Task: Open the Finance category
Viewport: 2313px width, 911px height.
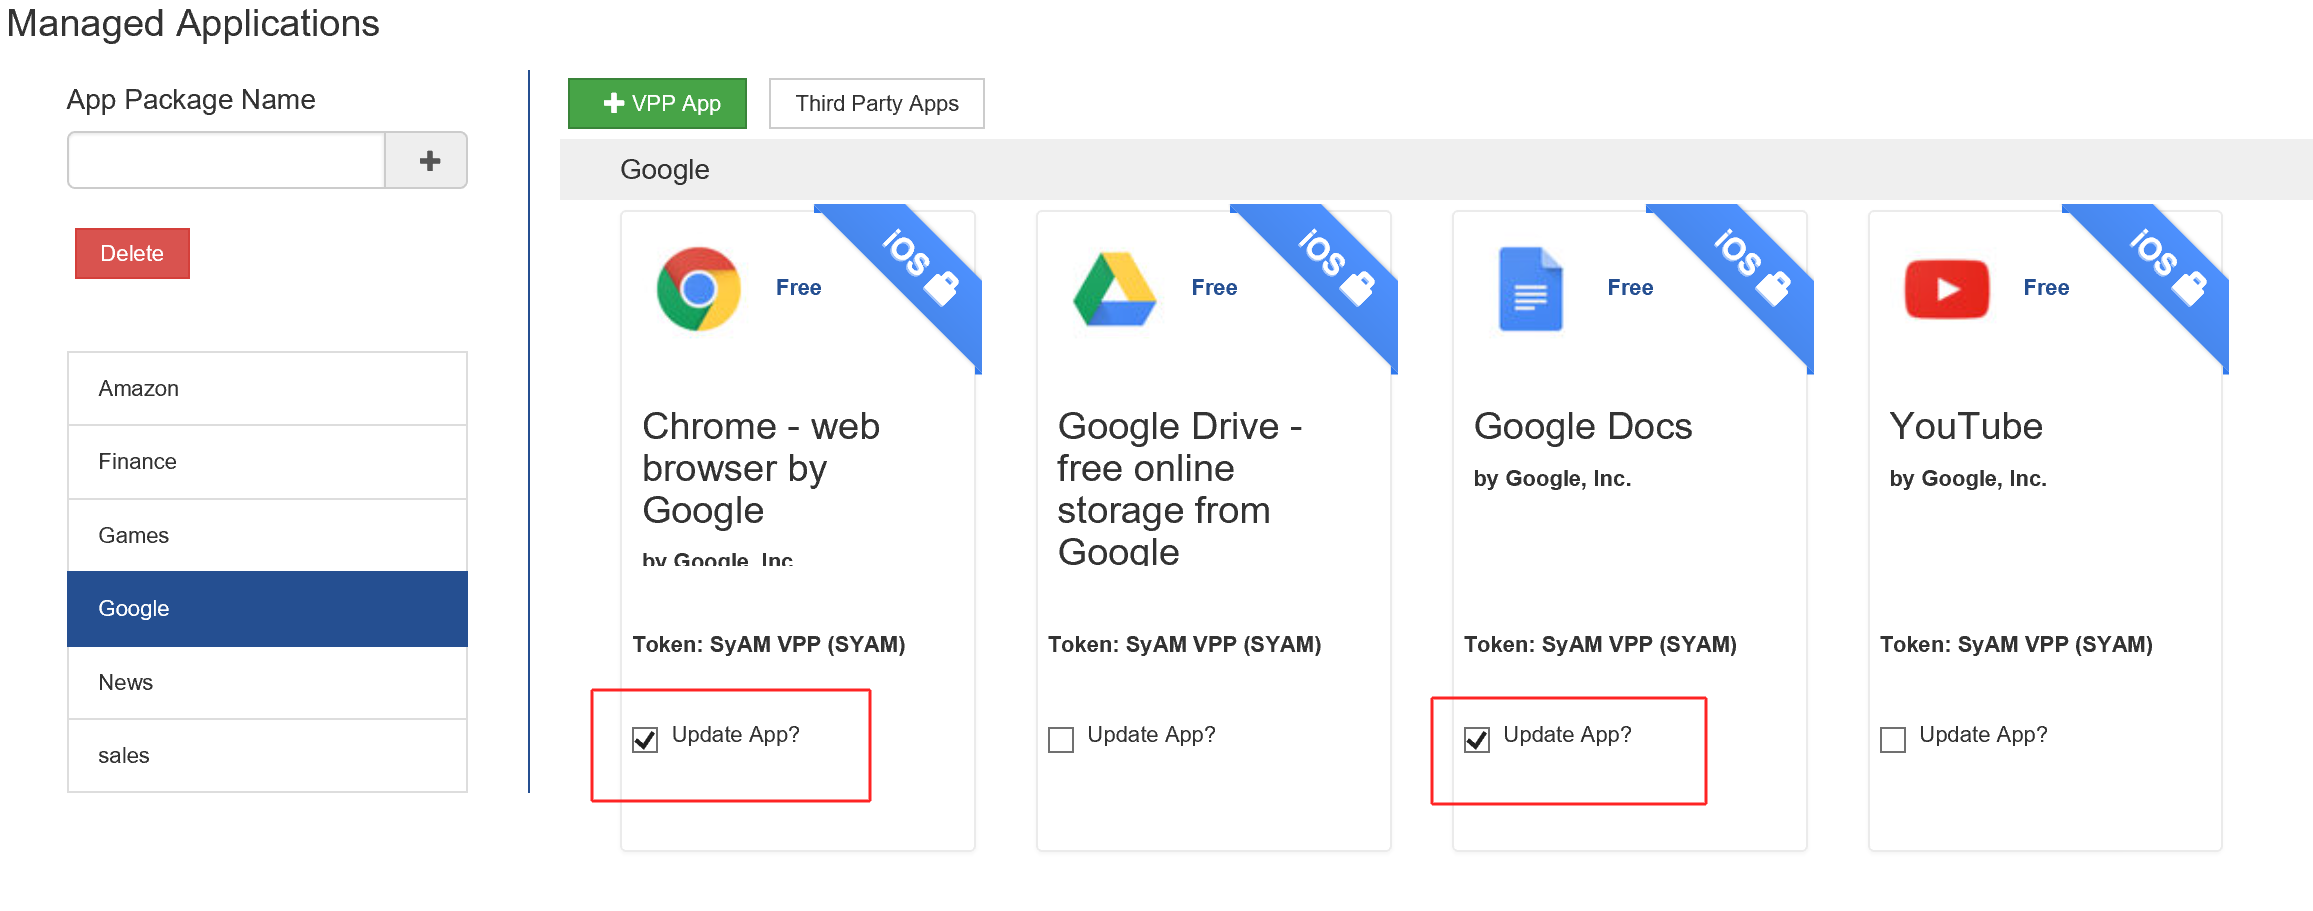Action: click(267, 462)
